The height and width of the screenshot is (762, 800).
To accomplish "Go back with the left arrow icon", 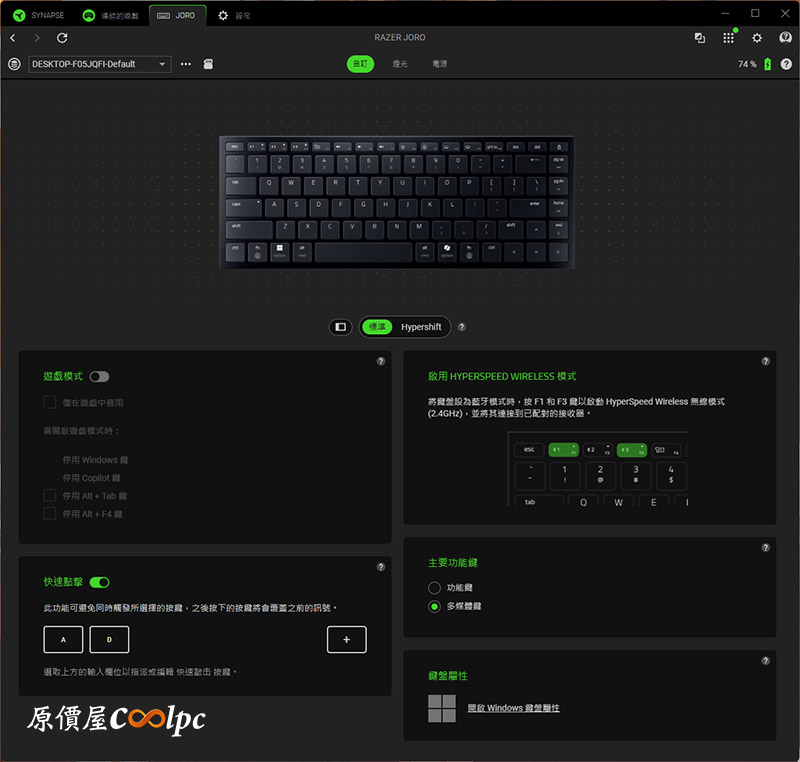I will [13, 38].
